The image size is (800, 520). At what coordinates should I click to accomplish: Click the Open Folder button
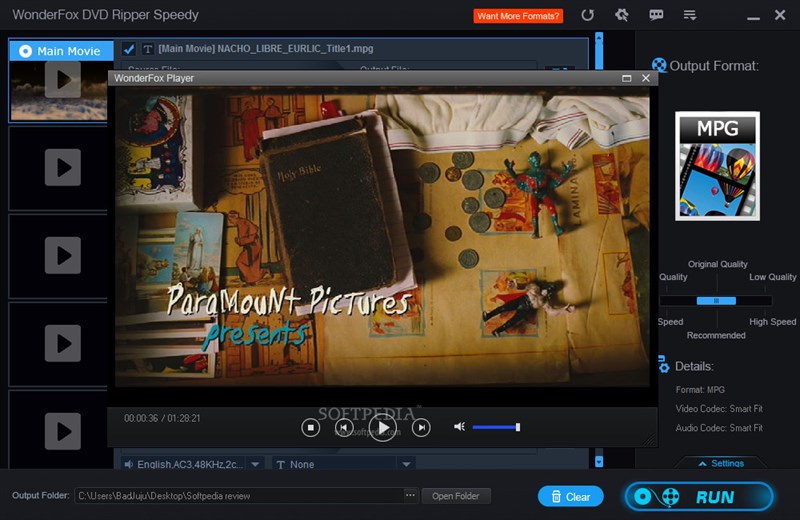click(456, 496)
